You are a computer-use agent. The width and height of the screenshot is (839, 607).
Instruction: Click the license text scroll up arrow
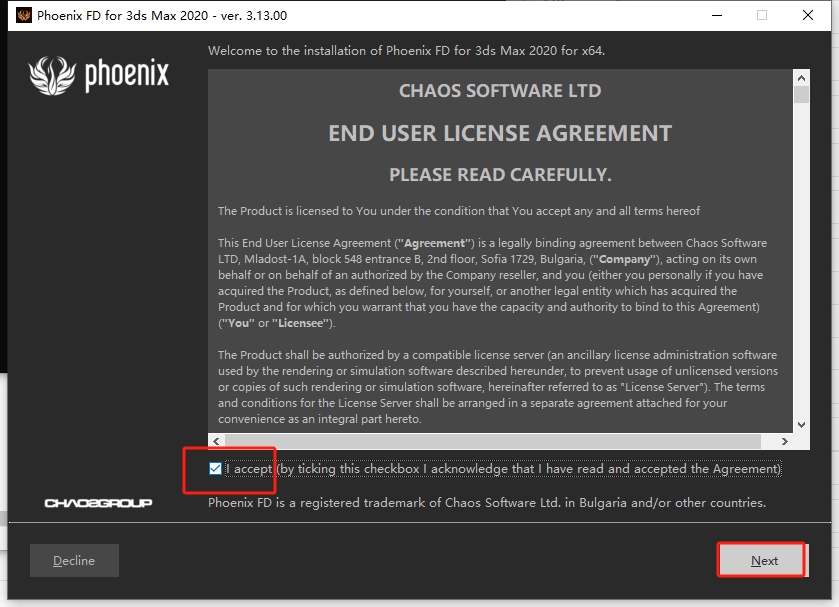801,78
